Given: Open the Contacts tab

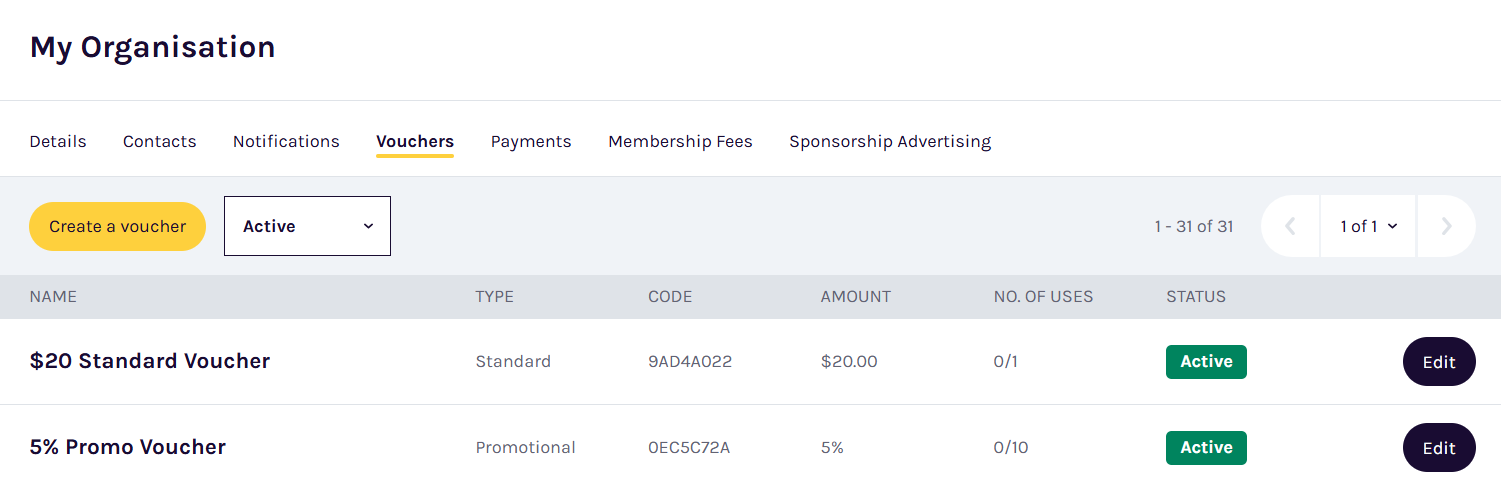Looking at the screenshot, I should pos(159,142).
